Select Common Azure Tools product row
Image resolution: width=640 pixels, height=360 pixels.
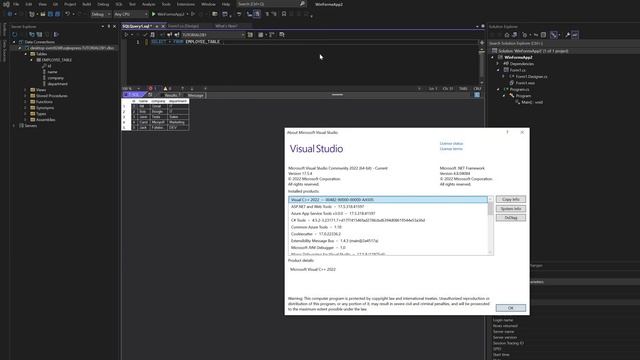[x=388, y=227]
